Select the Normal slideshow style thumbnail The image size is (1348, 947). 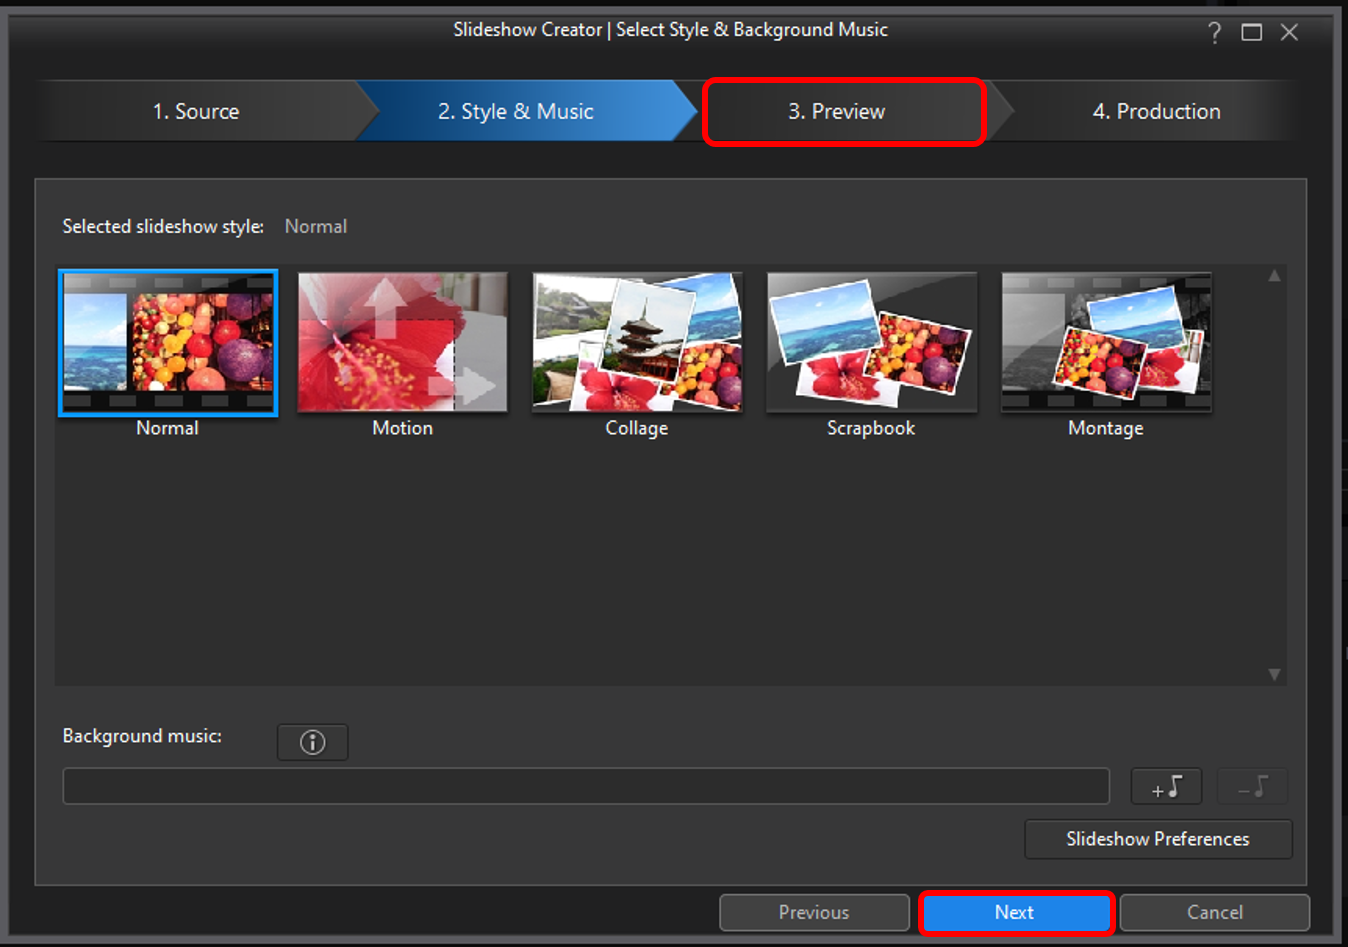[168, 342]
